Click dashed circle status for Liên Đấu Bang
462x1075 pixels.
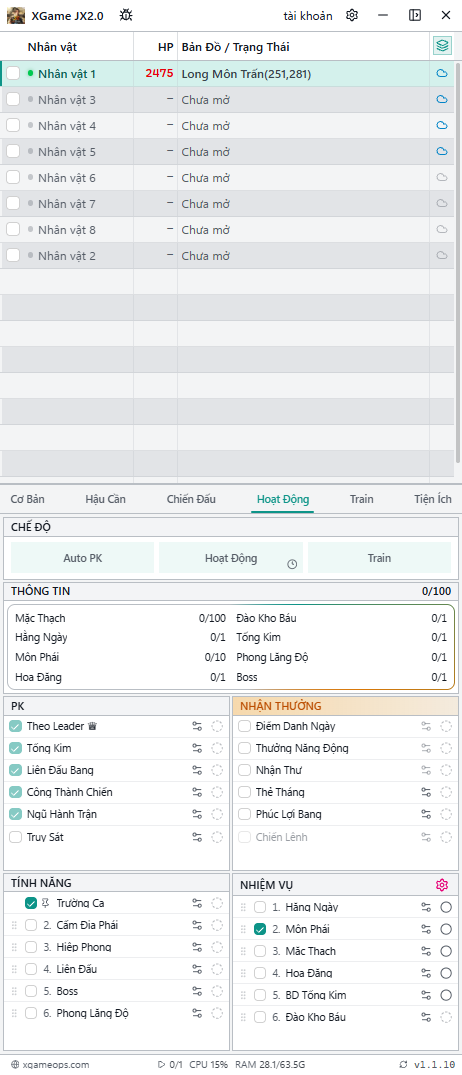217,770
